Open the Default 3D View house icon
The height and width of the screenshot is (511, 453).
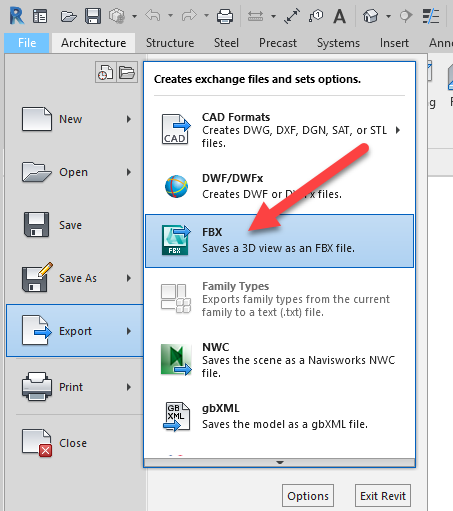tap(370, 16)
